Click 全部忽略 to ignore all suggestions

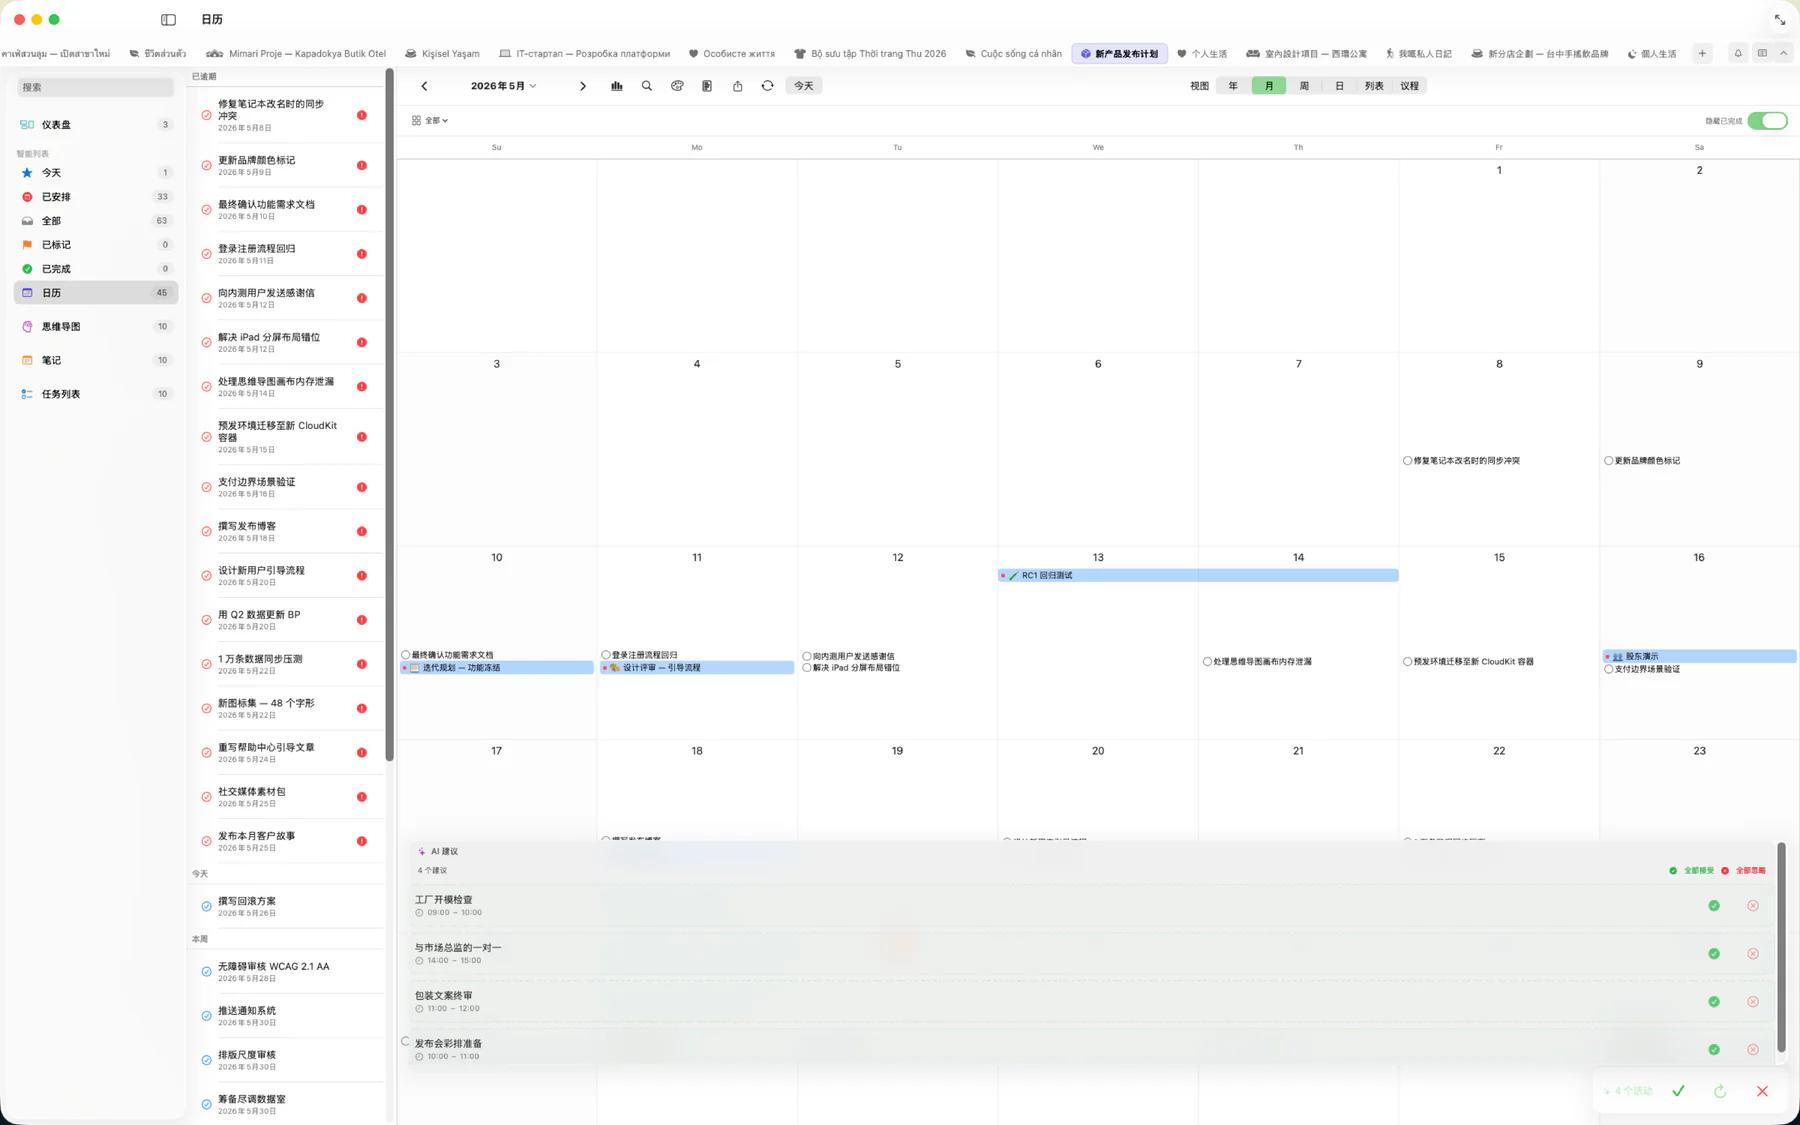coord(1744,871)
